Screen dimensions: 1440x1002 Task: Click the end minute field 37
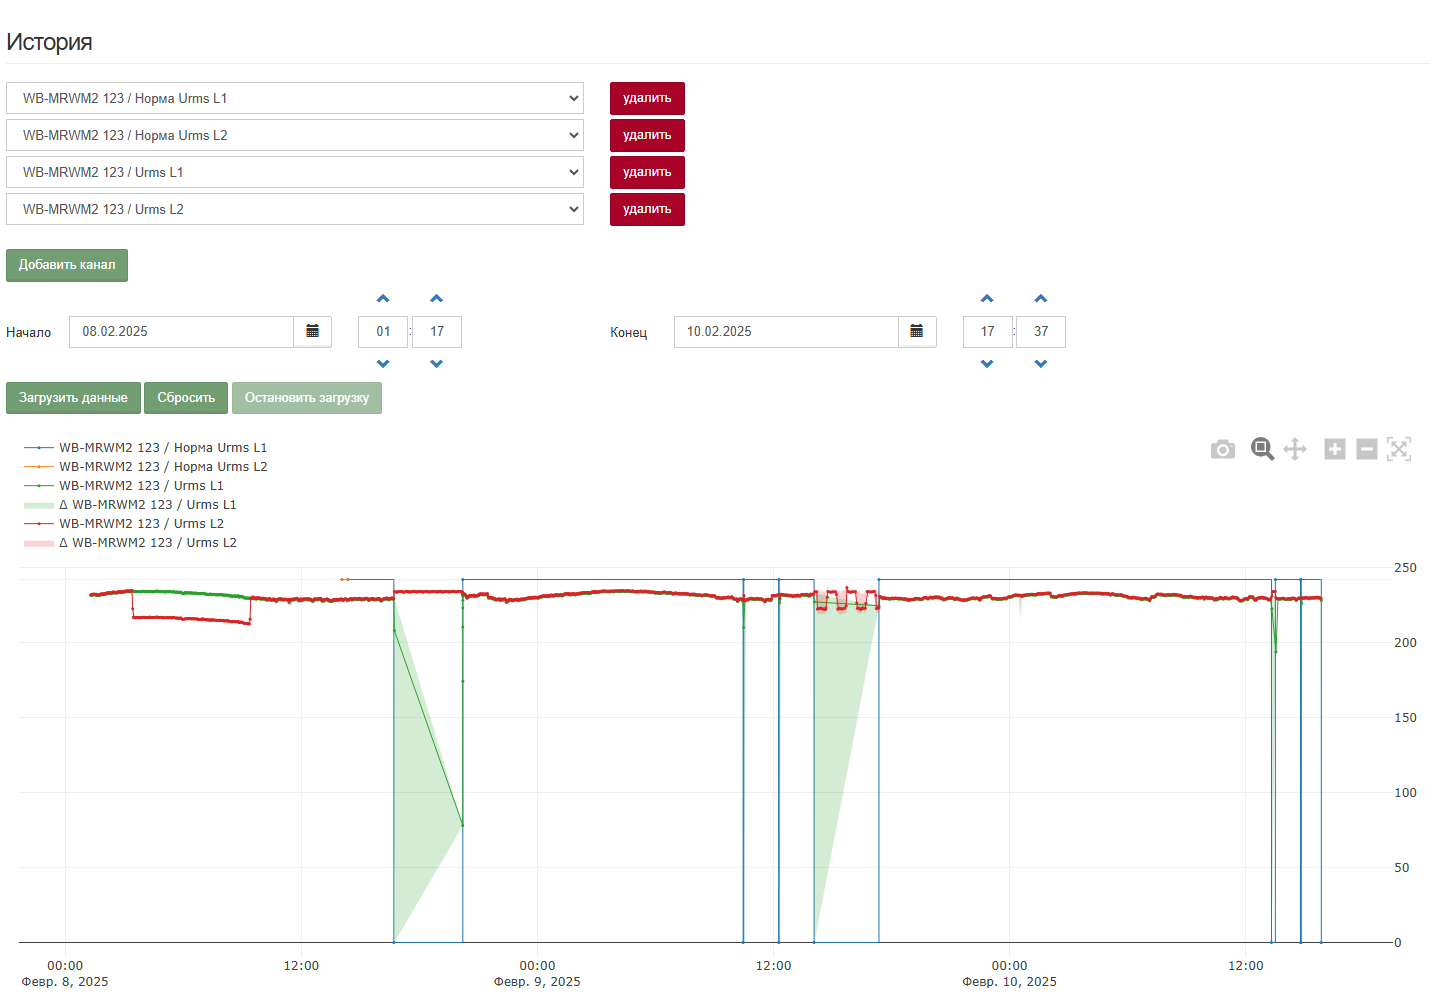point(1041,332)
